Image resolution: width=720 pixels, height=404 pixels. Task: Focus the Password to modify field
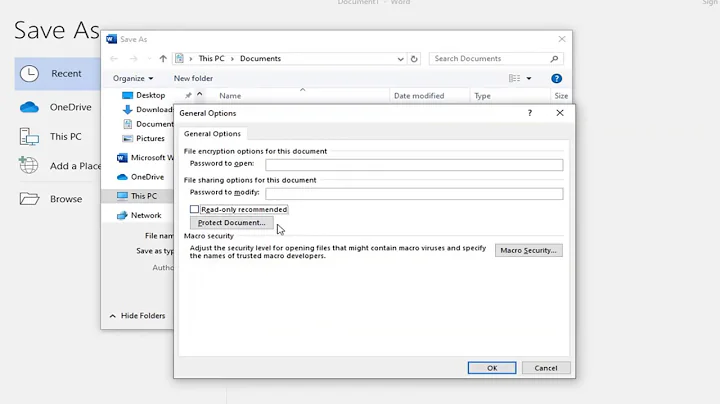[414, 194]
